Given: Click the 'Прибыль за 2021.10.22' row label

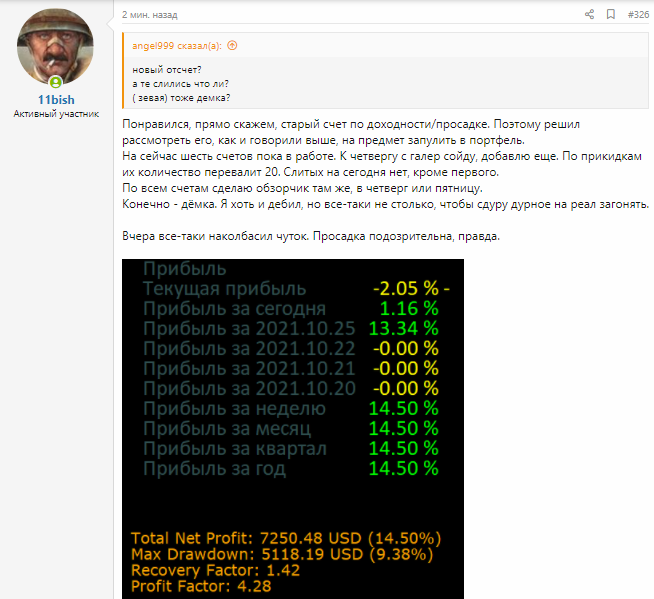Looking at the screenshot, I should click(249, 349).
